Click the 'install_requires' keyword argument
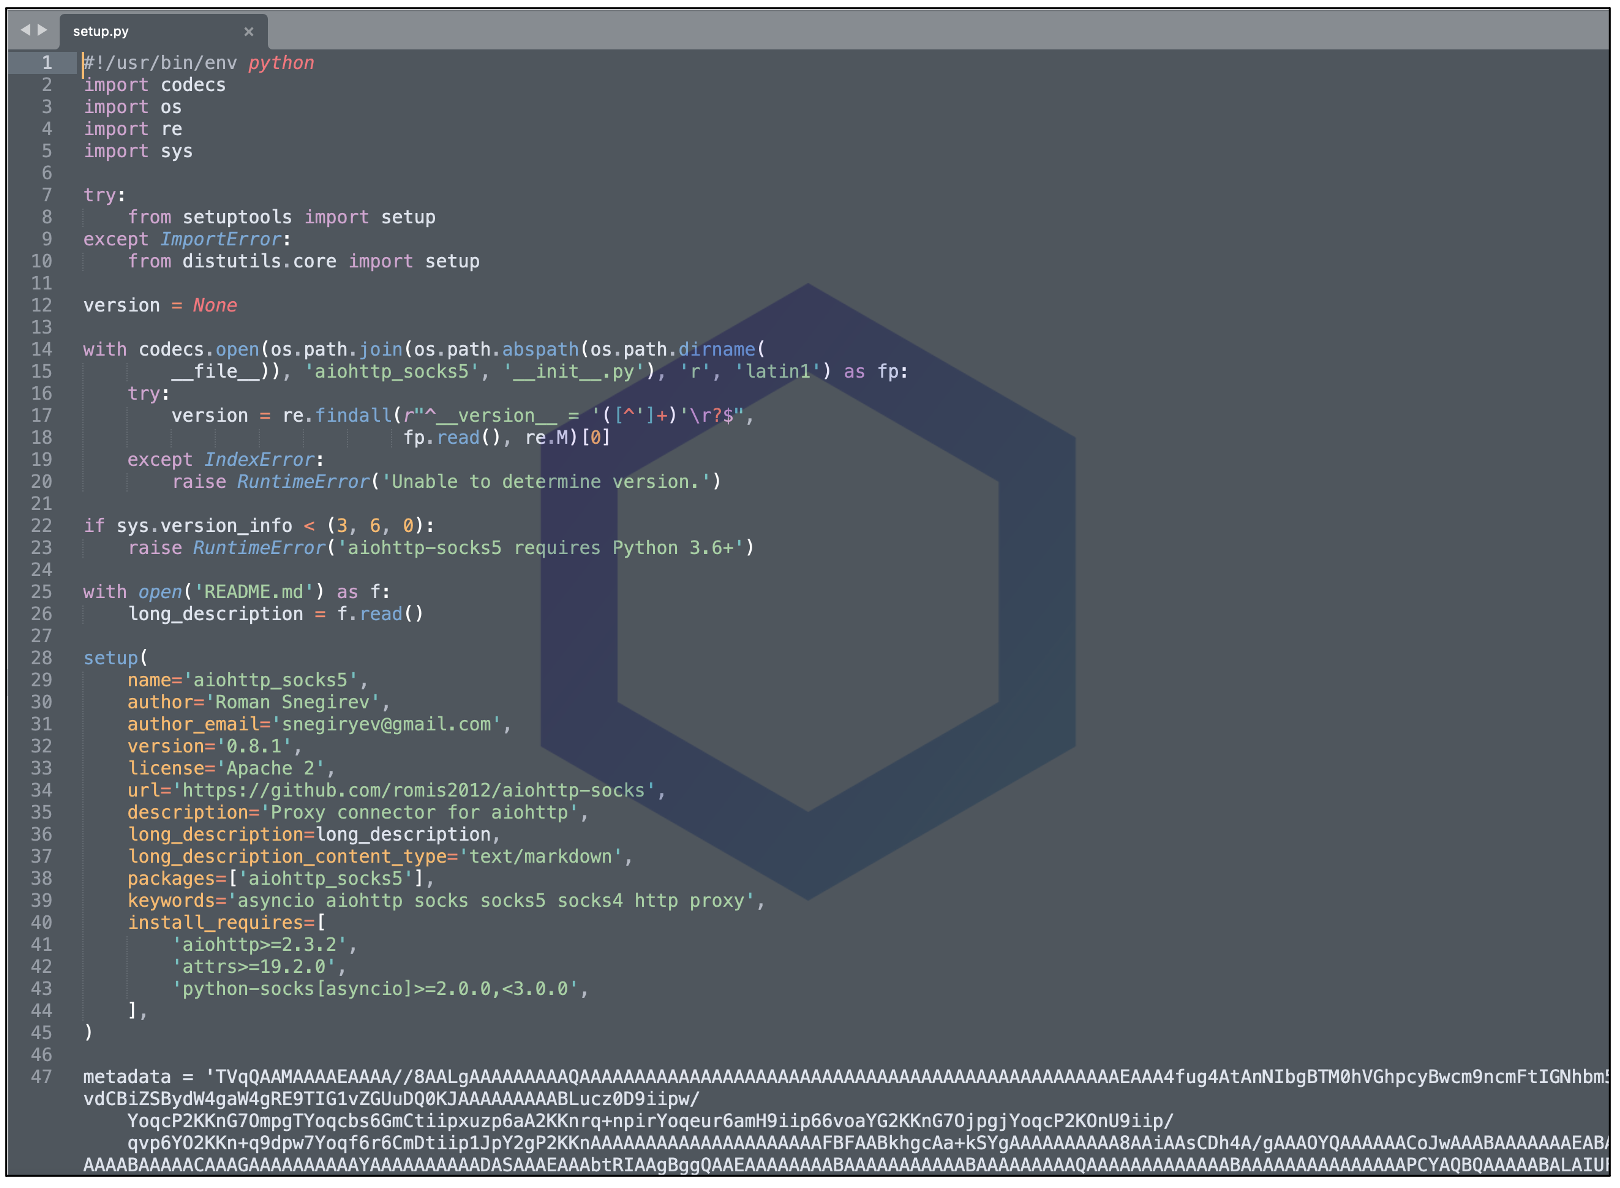The image size is (1620, 1188). click(x=215, y=922)
